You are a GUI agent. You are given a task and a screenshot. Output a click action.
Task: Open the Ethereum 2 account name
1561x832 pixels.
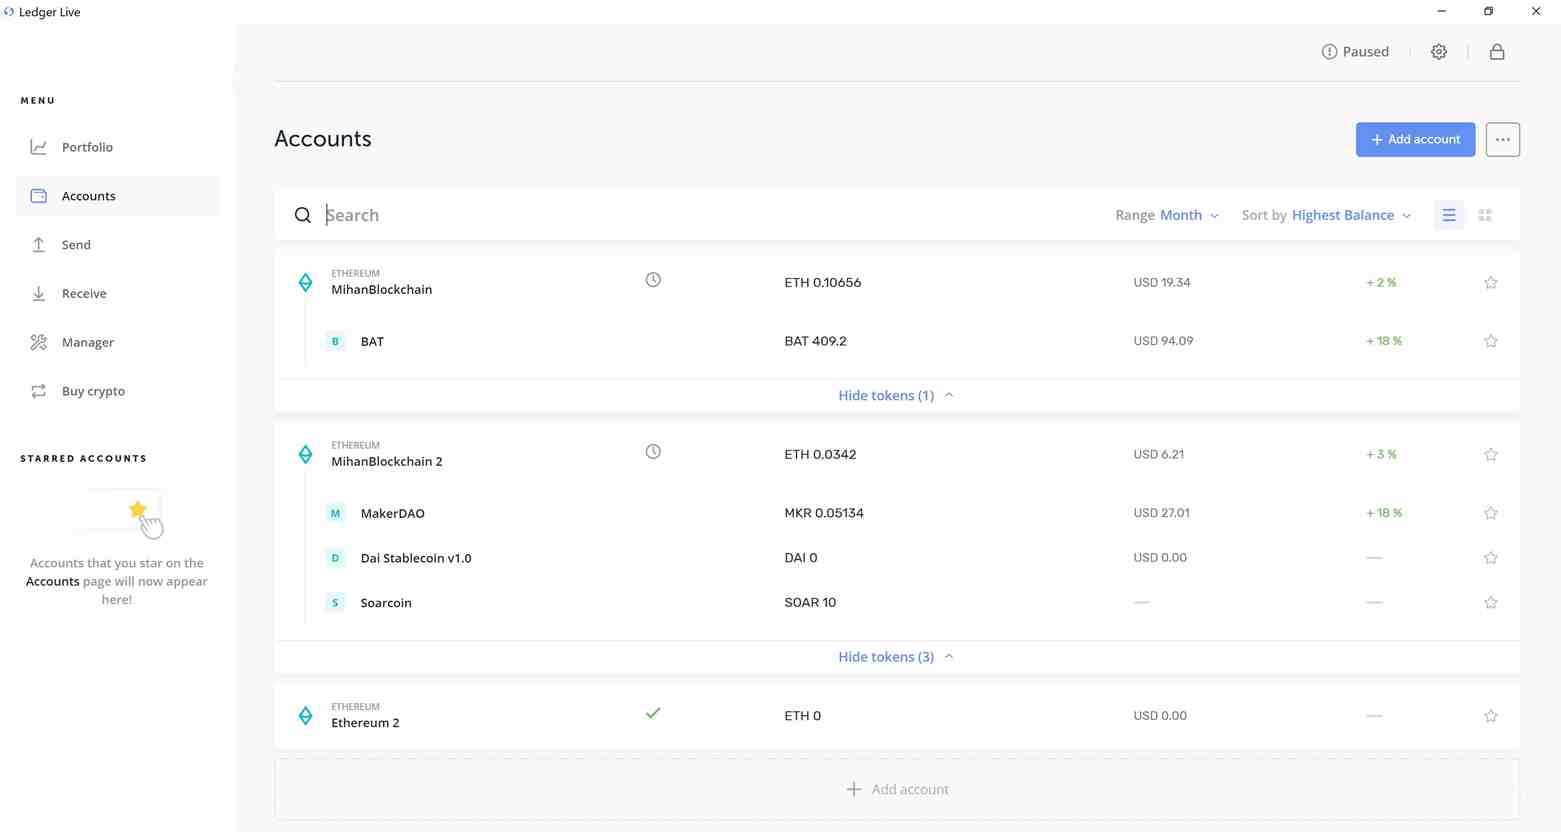(365, 723)
